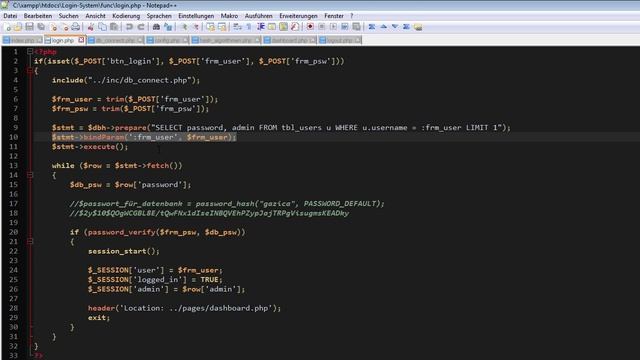
Task: Switch to the dashboard.php tab
Action: click(289, 40)
